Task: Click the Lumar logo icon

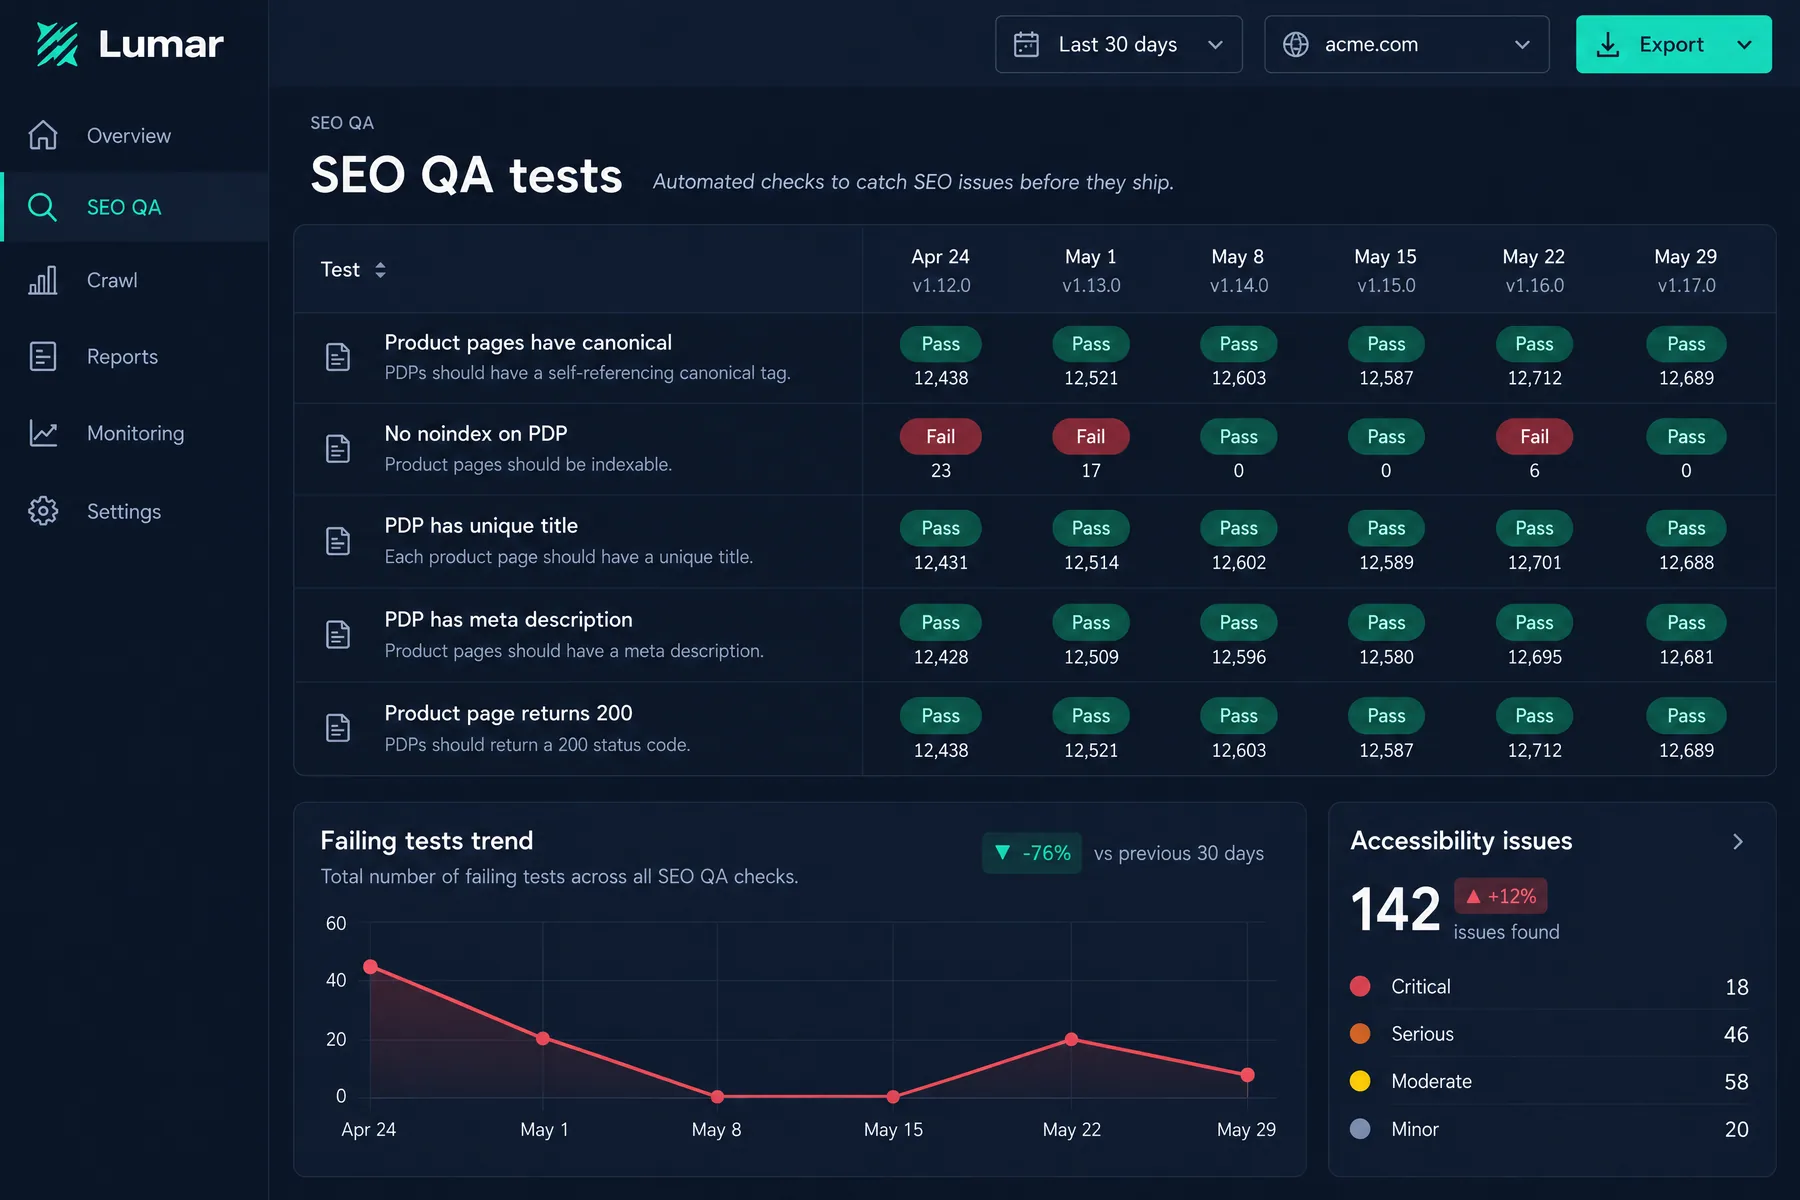Action: (x=57, y=44)
